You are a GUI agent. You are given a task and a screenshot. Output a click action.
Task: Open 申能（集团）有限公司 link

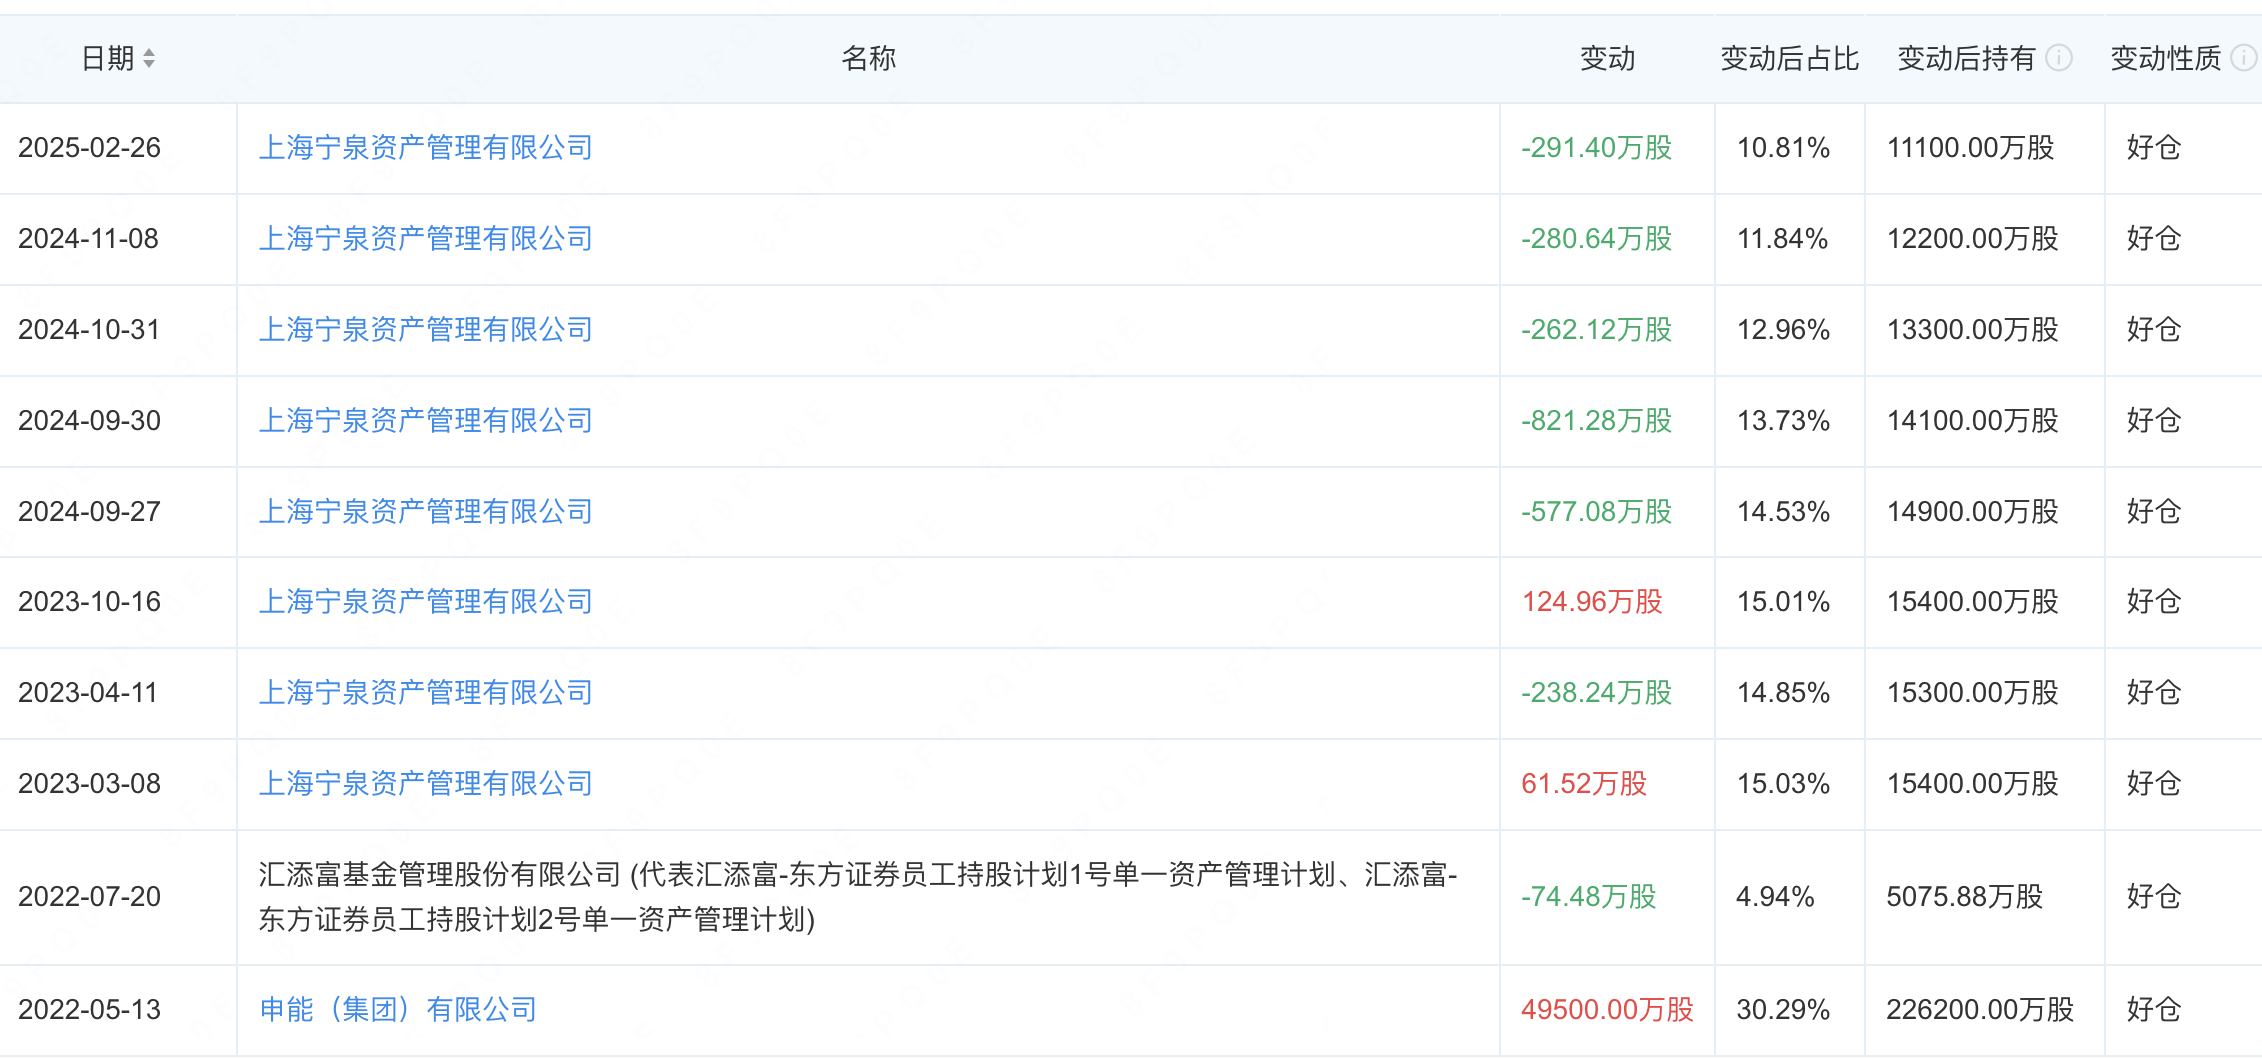click(x=398, y=1010)
